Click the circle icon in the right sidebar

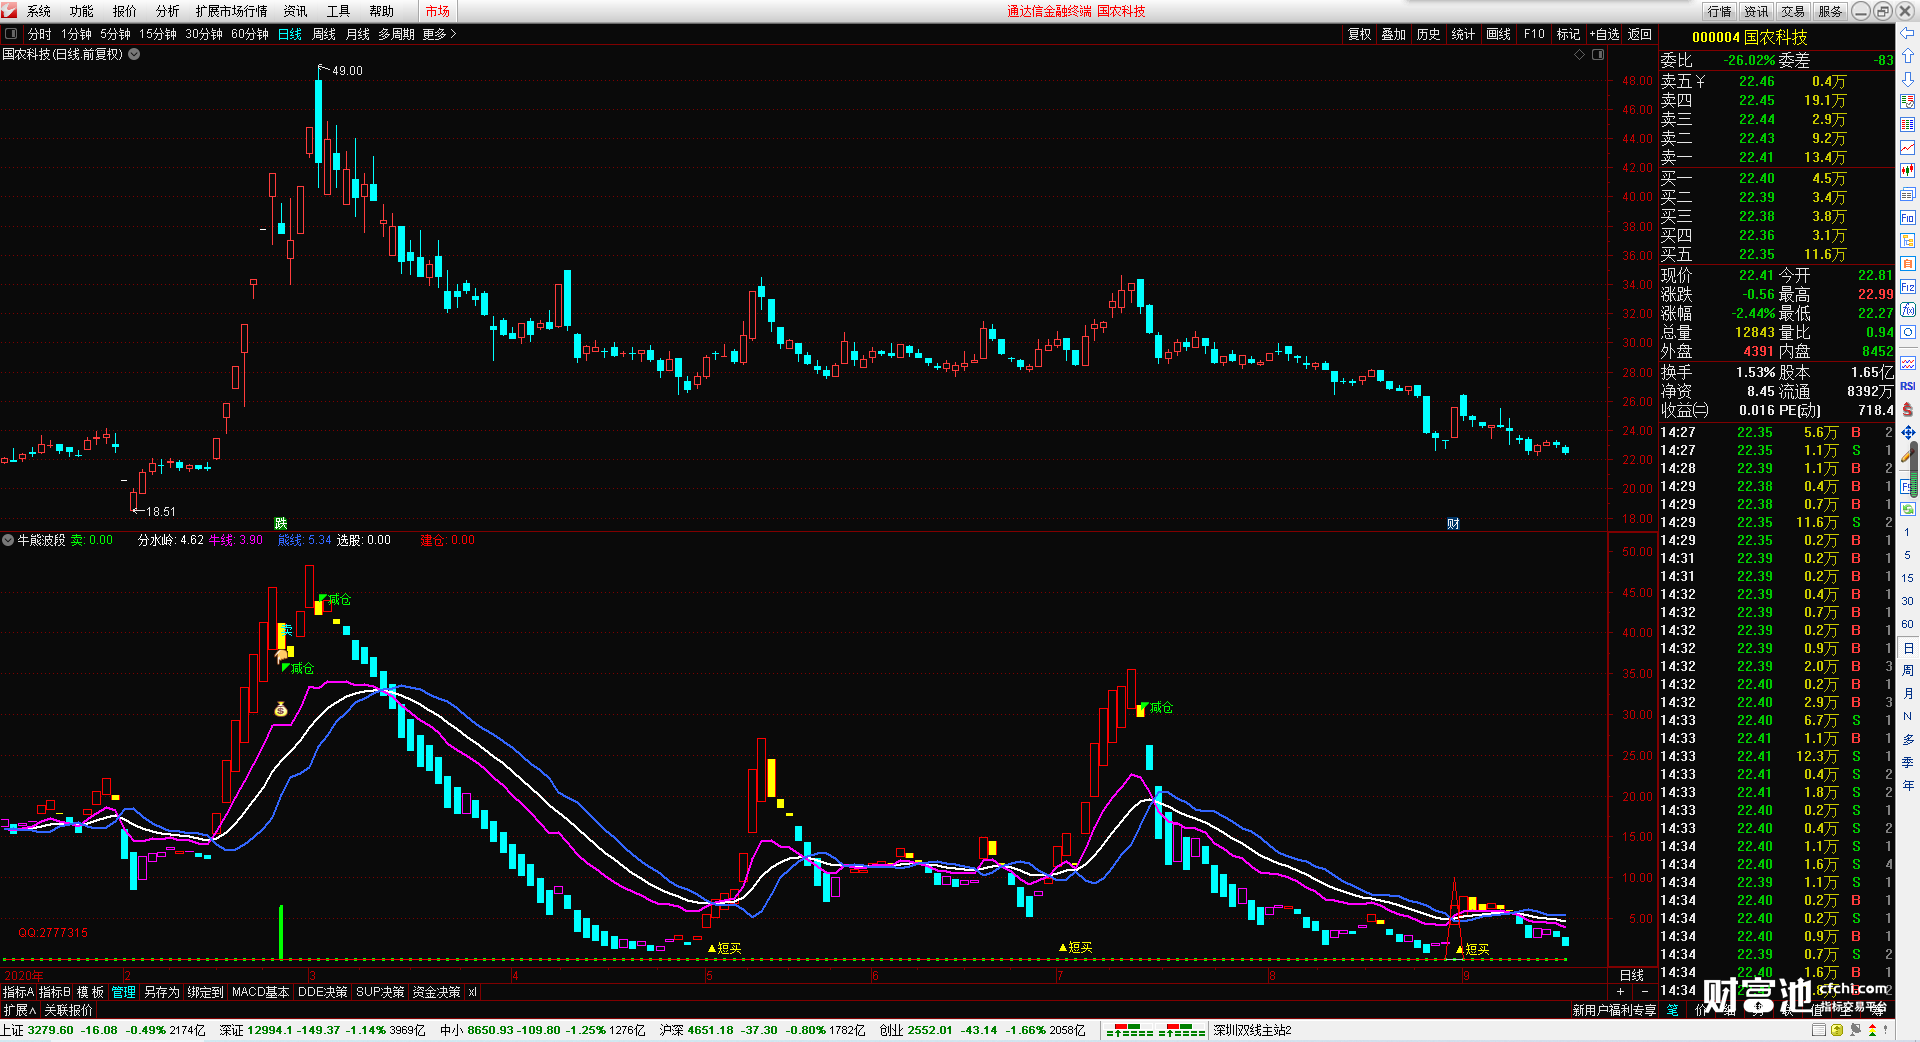(x=1907, y=333)
